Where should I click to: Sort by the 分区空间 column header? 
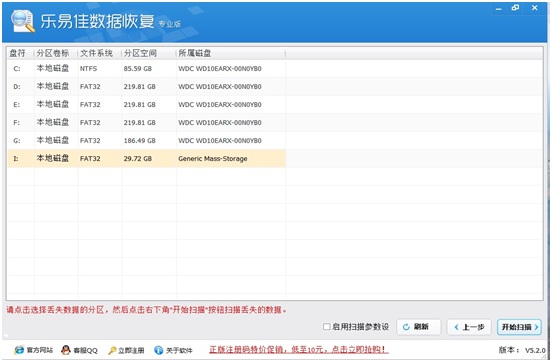pos(149,53)
